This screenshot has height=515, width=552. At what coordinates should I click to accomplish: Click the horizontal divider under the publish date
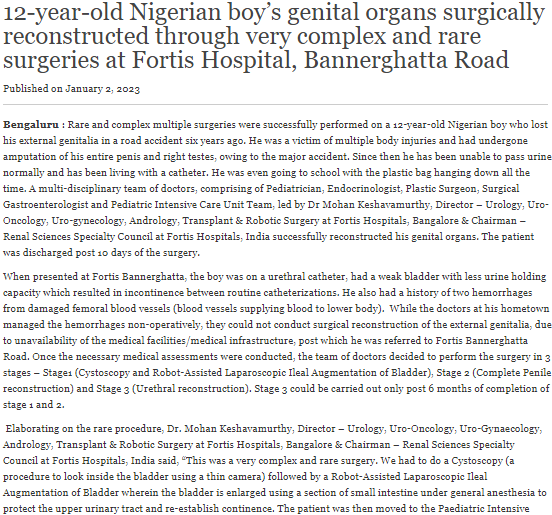[275, 105]
